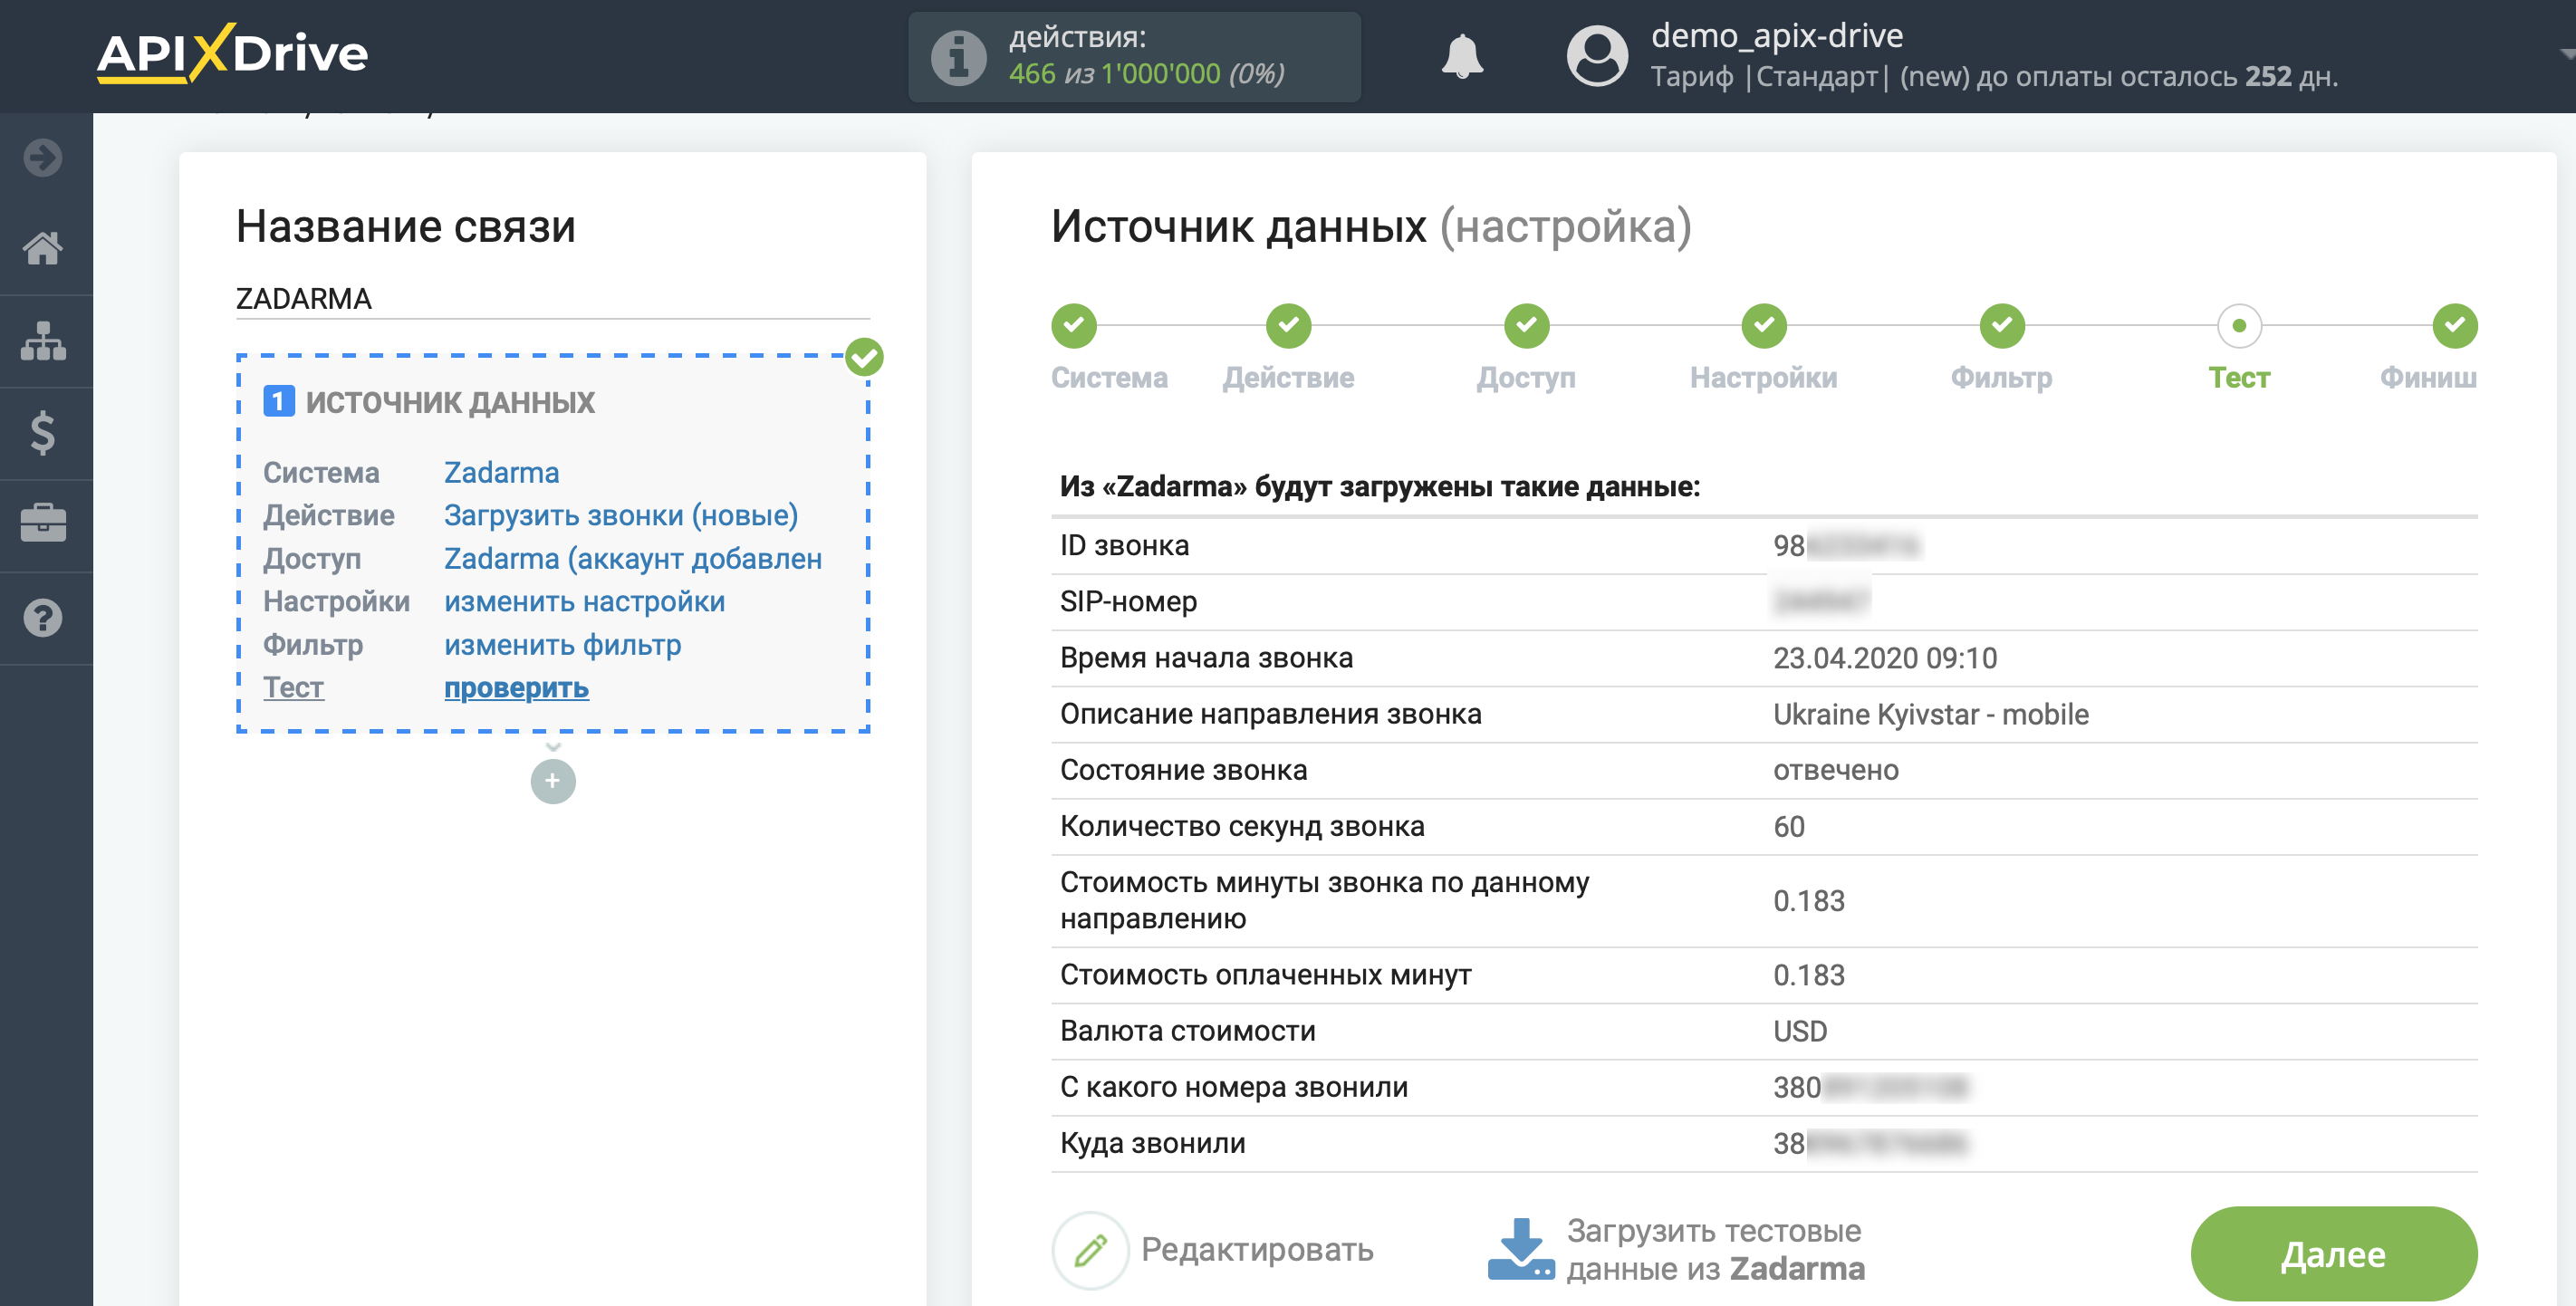Go to the Настройки step circle
2576x1306 pixels.
[1764, 325]
